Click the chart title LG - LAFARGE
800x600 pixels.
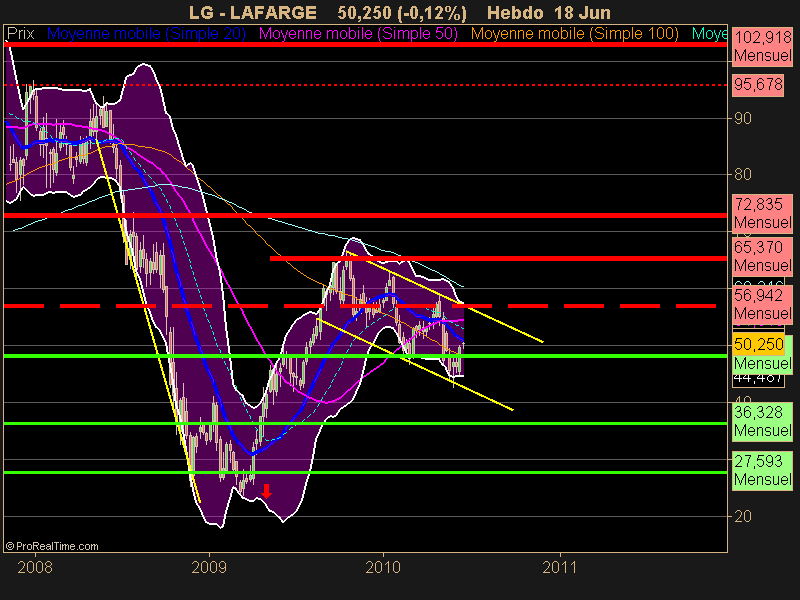[253, 12]
